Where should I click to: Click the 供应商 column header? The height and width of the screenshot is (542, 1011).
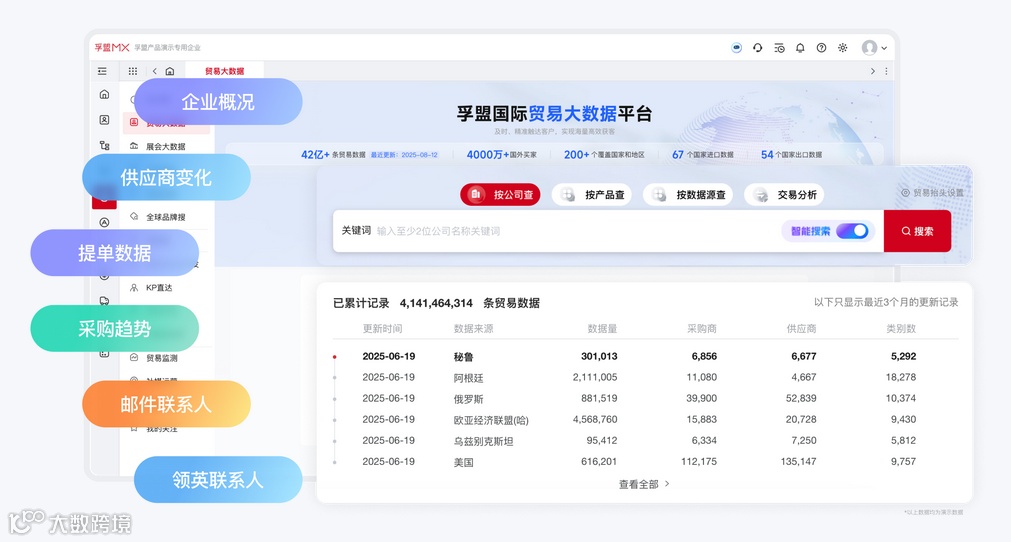[x=801, y=329]
